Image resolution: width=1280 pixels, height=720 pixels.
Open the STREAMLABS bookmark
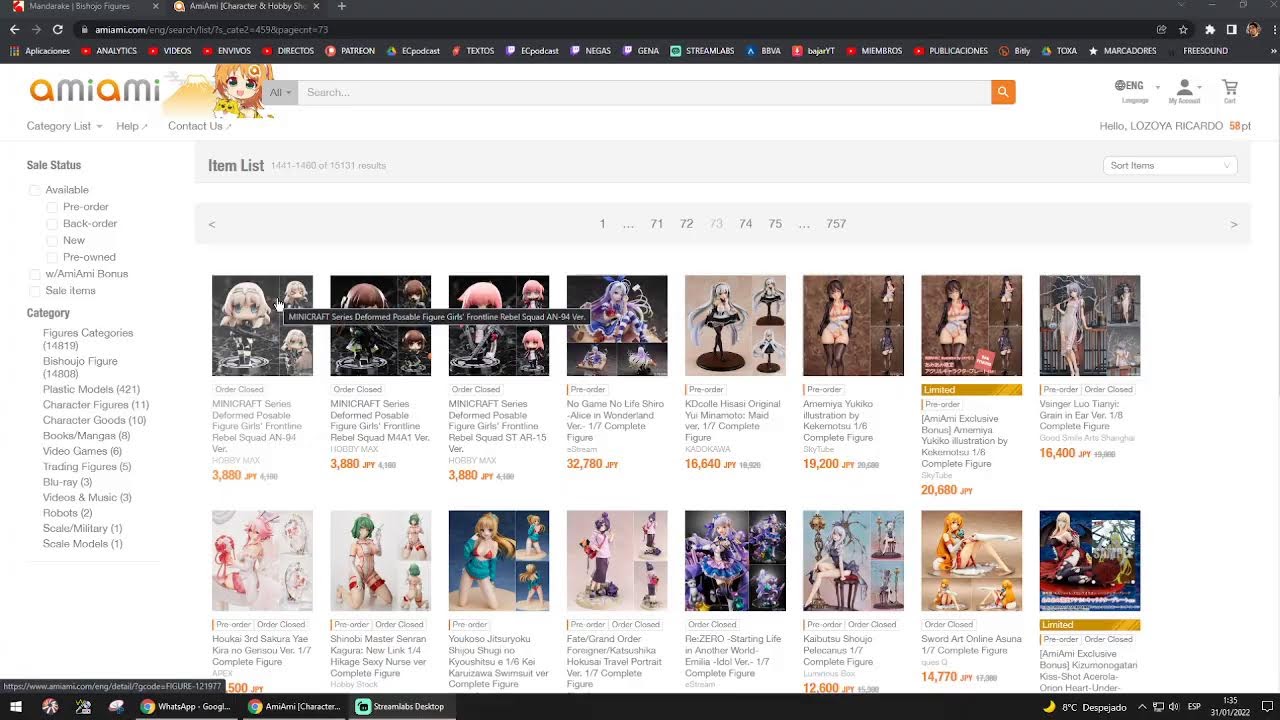pyautogui.click(x=702, y=51)
